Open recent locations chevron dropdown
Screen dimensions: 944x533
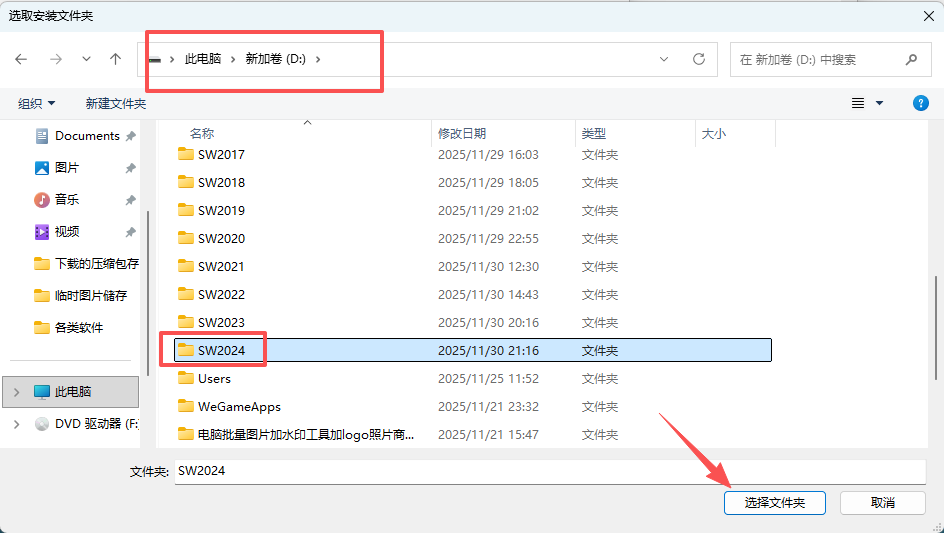click(87, 59)
